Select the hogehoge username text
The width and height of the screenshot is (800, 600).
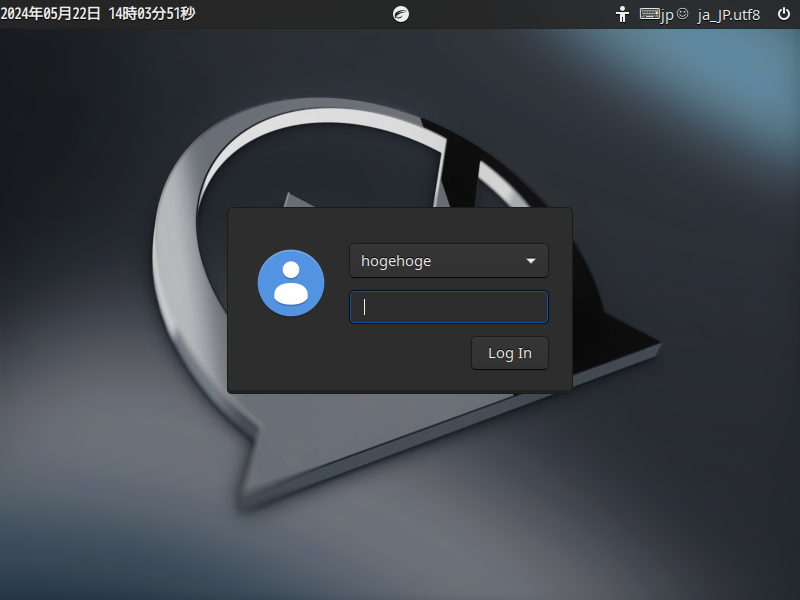[x=396, y=261]
